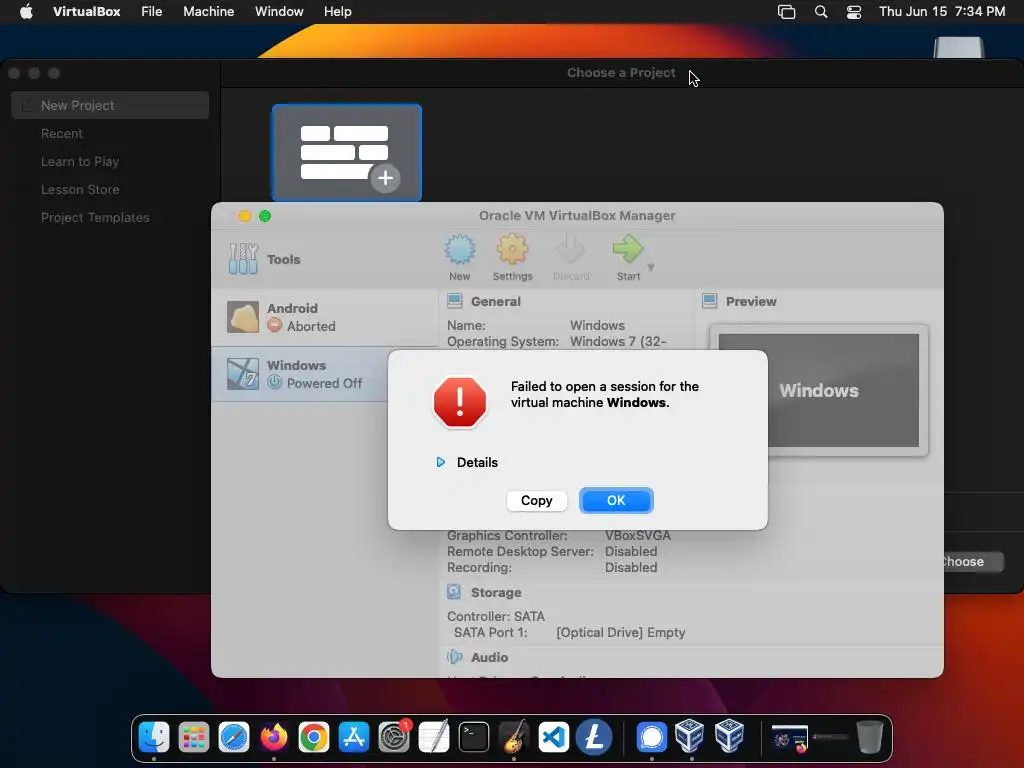Click the green Start arrow icon
Screen dimensions: 1024x768
[628, 250]
